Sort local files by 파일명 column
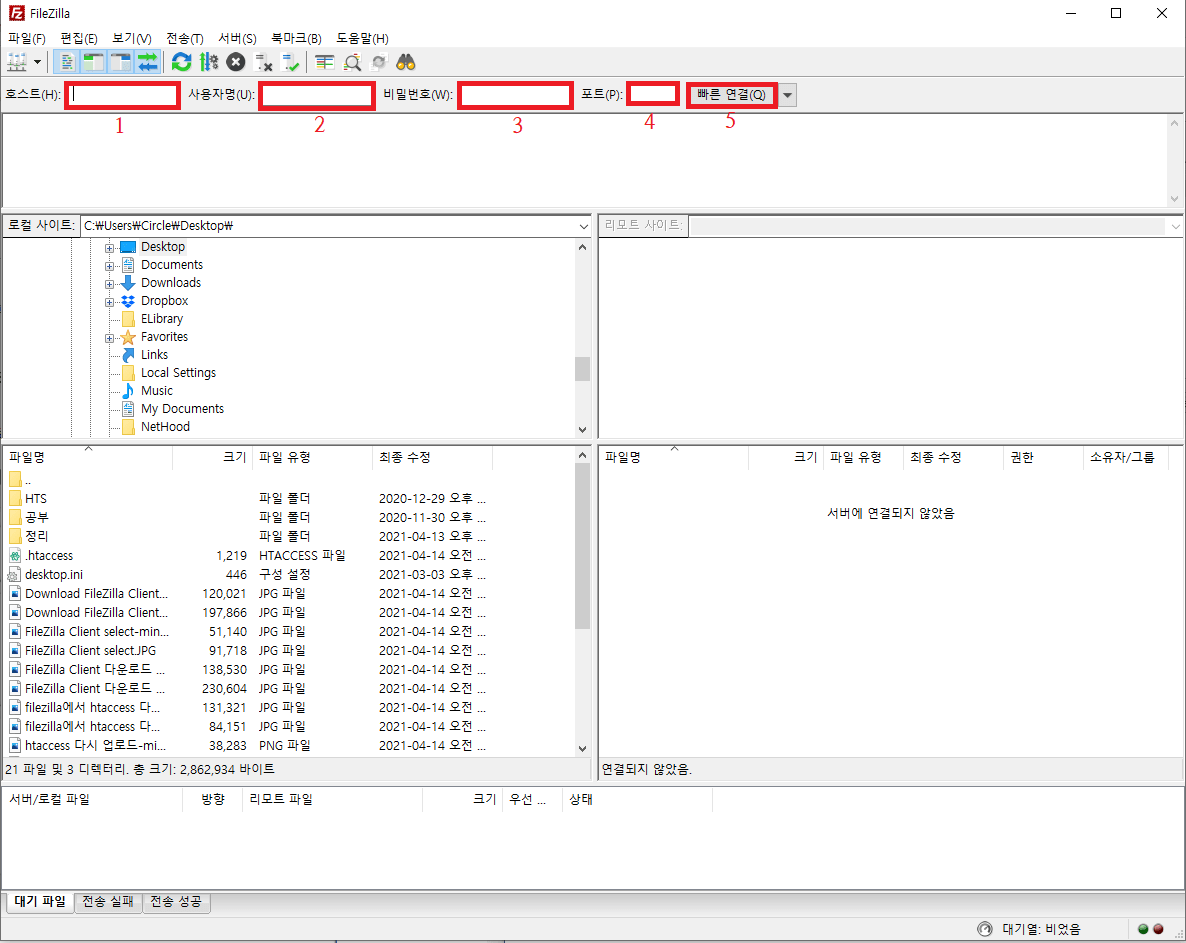Viewport: 1186px width, 943px height. (x=88, y=458)
